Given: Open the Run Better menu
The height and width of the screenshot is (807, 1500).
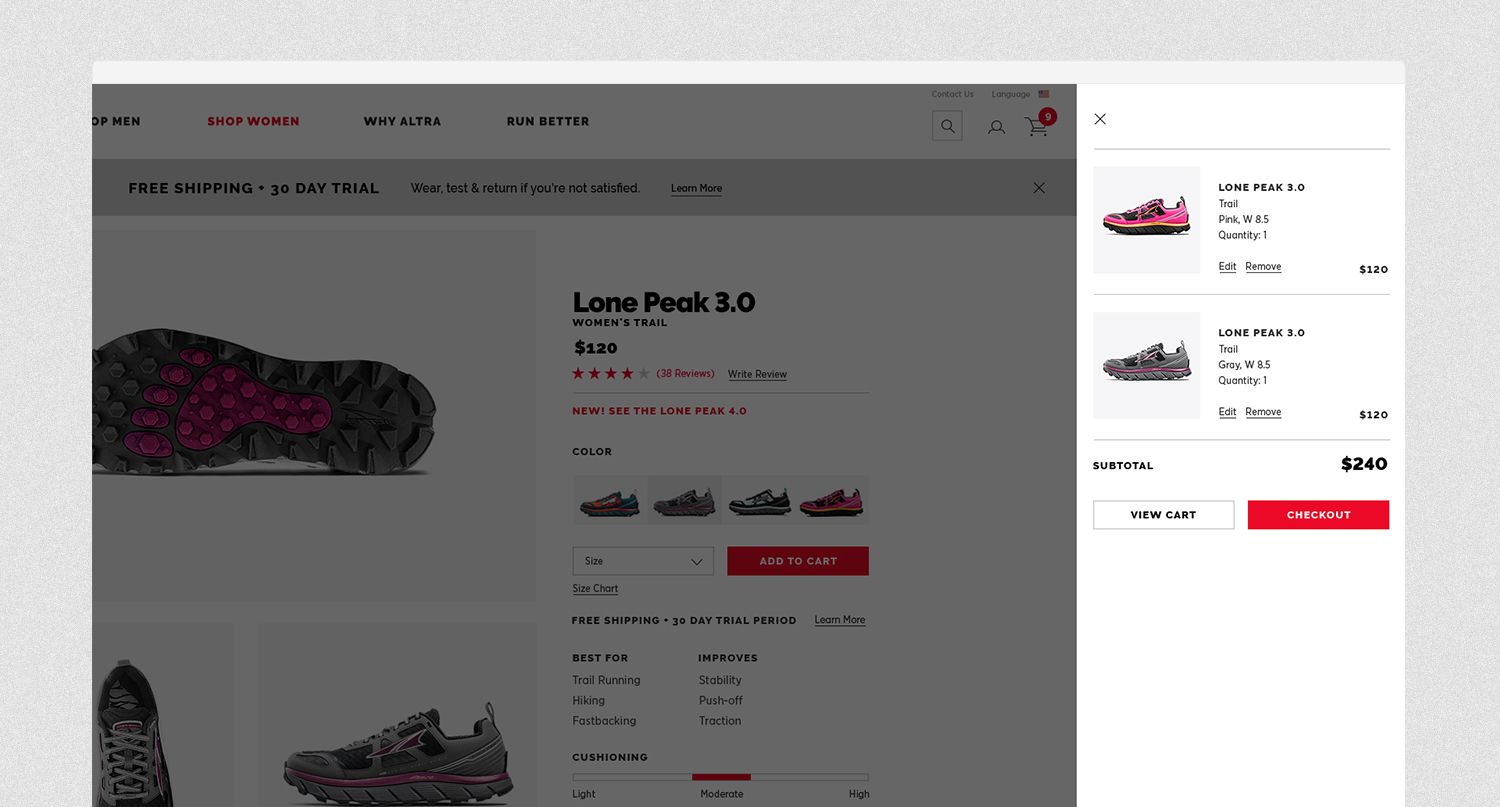Looking at the screenshot, I should (x=548, y=121).
